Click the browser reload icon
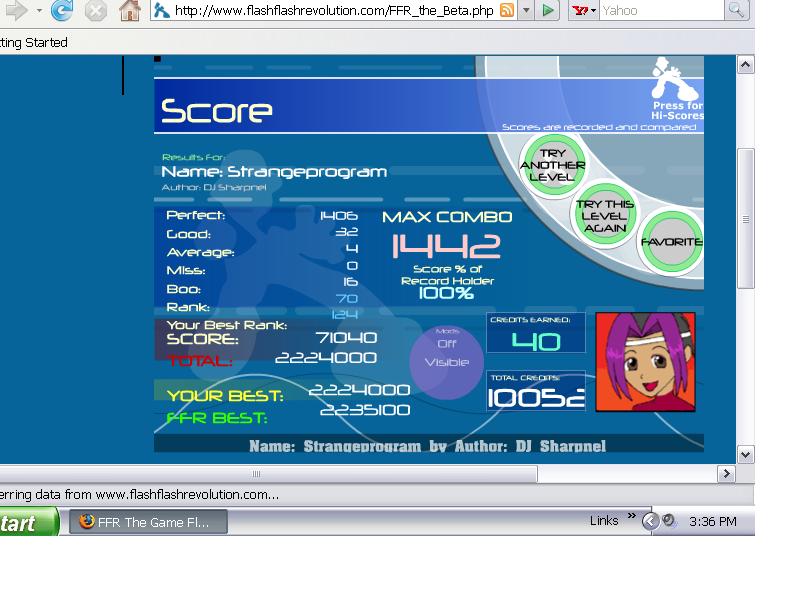 point(62,10)
